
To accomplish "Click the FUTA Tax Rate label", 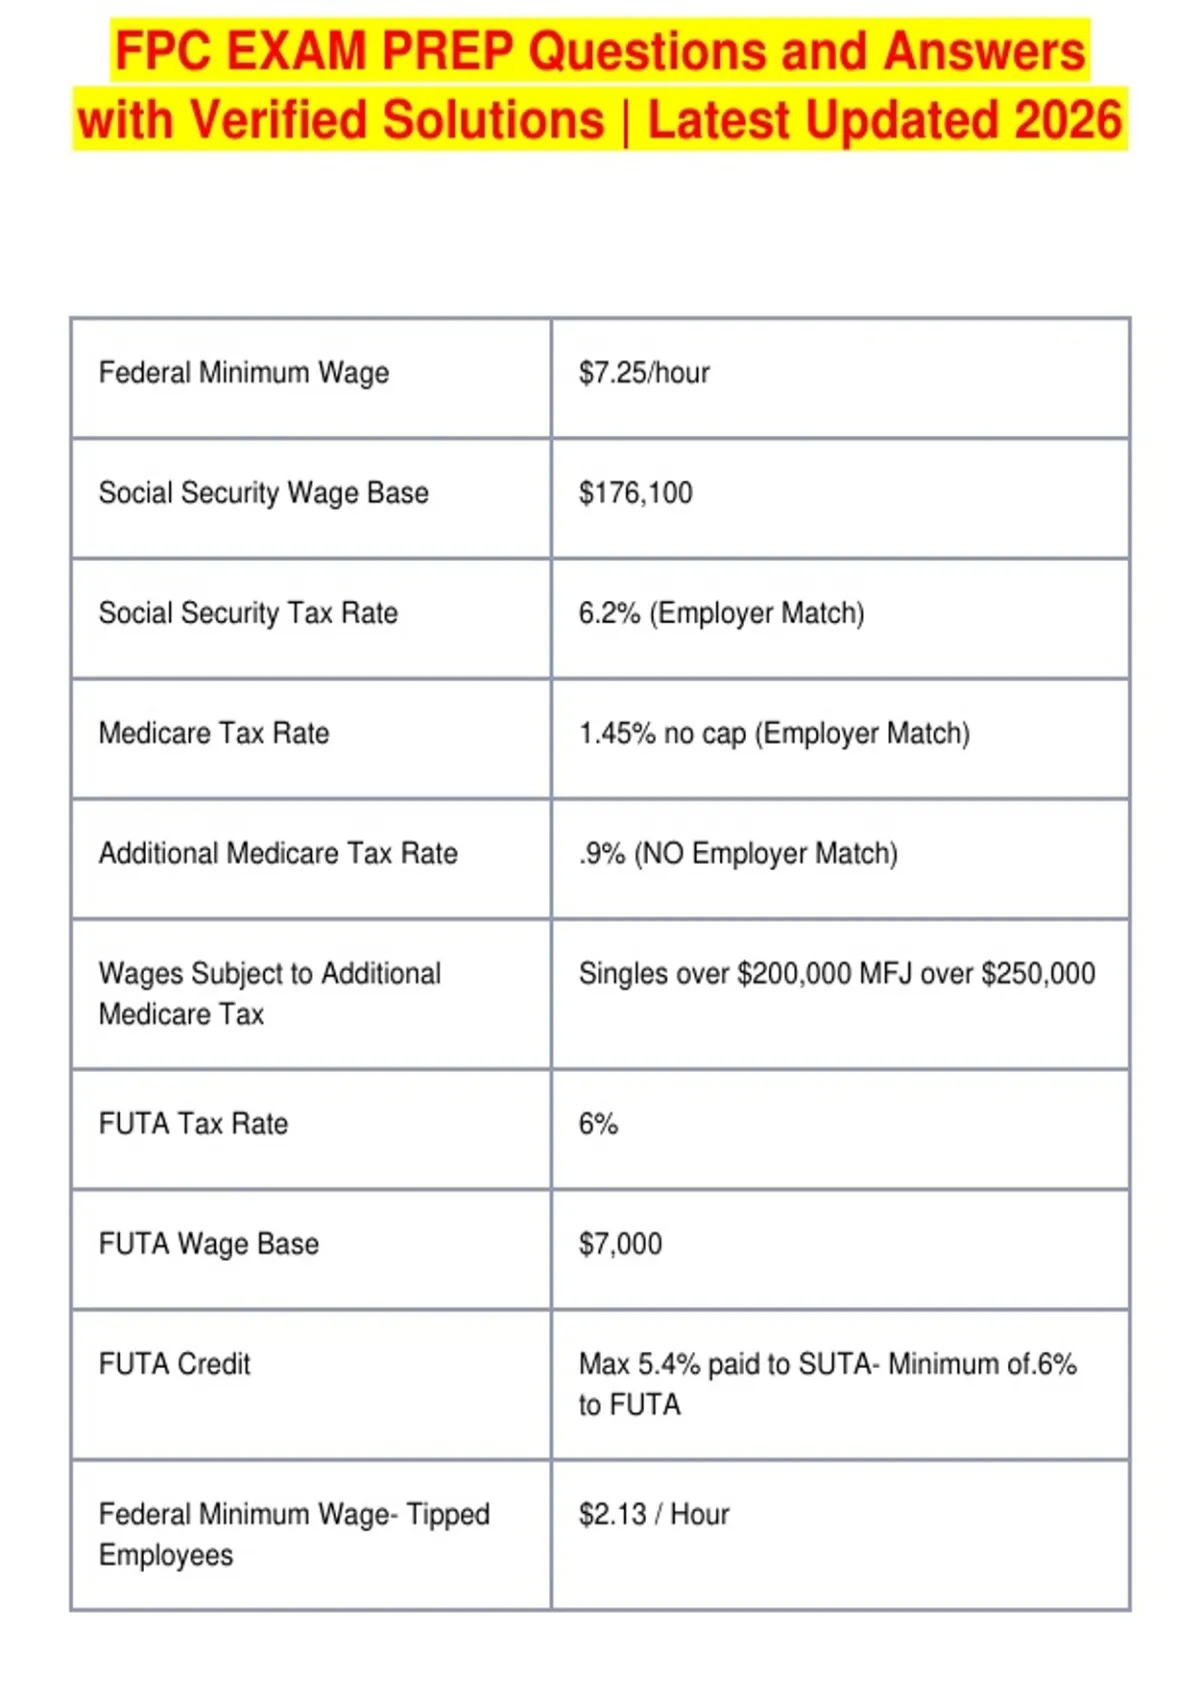I will [x=193, y=1124].
